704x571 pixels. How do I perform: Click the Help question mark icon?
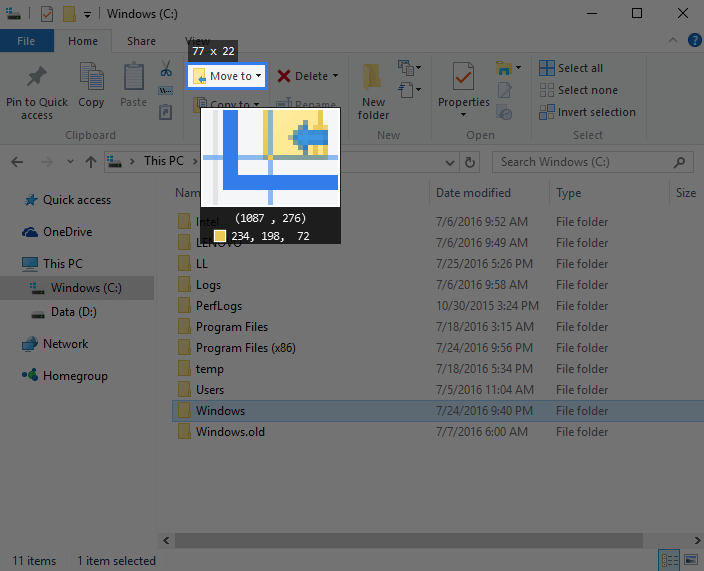coord(694,40)
